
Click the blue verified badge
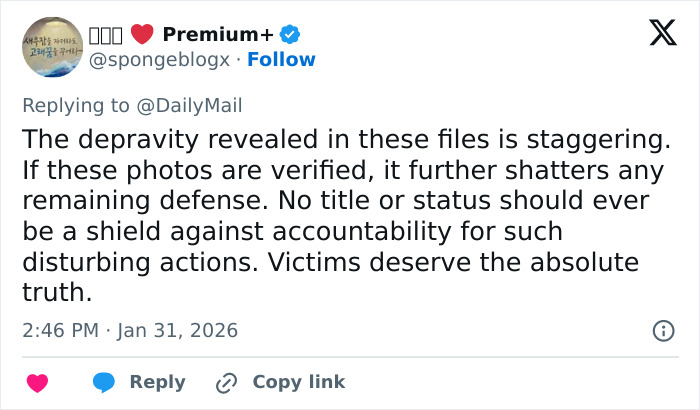click(x=290, y=35)
